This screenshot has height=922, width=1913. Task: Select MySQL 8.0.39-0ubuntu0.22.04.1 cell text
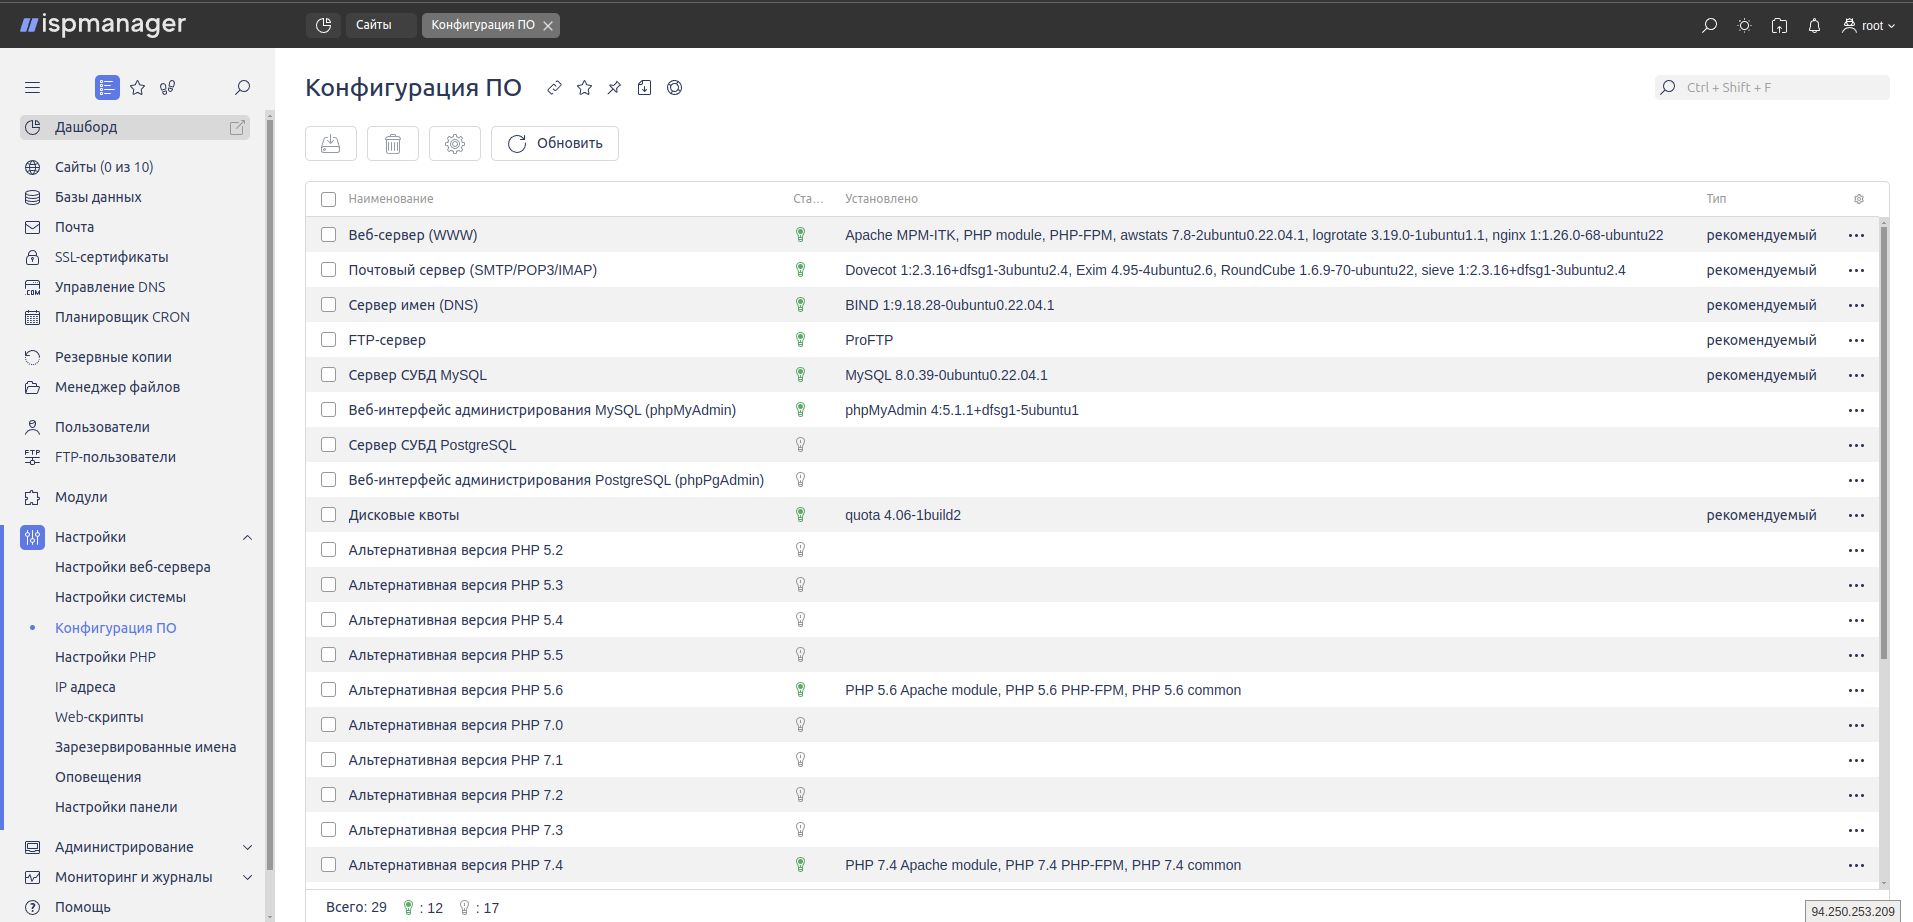[946, 375]
